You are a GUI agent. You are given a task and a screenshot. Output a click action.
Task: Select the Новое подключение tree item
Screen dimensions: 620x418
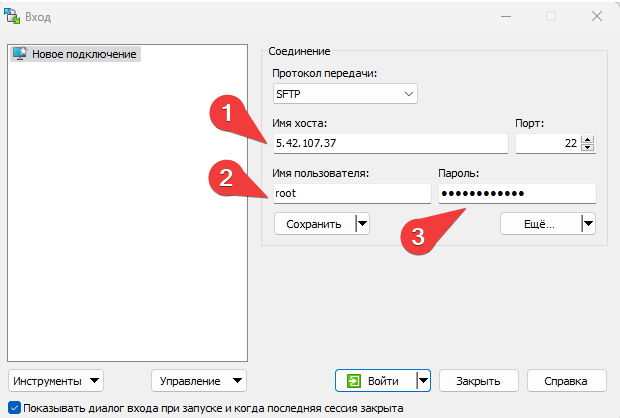click(x=83, y=54)
